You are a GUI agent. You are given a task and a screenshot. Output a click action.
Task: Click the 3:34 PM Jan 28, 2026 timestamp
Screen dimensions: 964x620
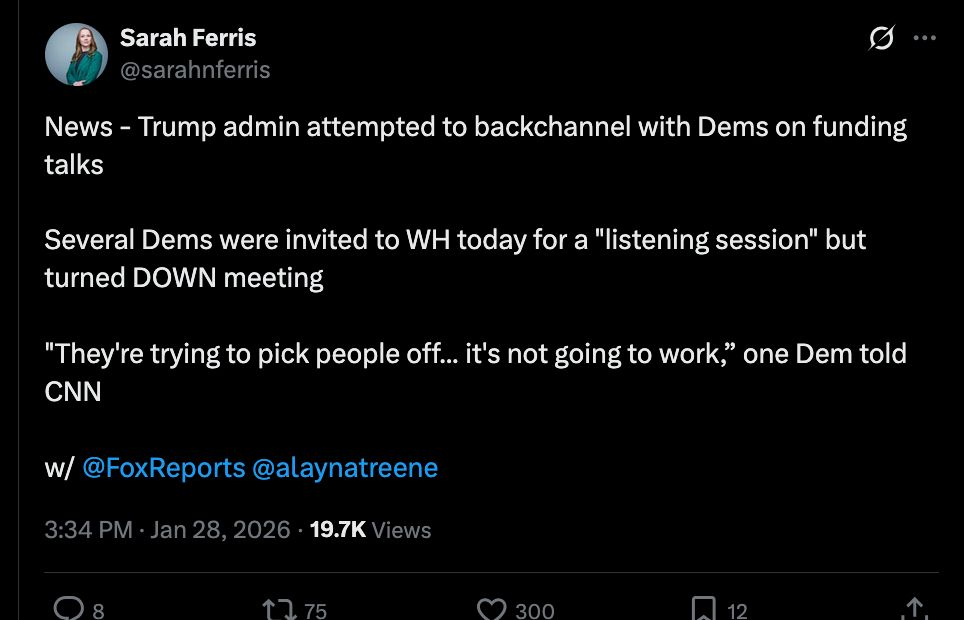(x=167, y=530)
